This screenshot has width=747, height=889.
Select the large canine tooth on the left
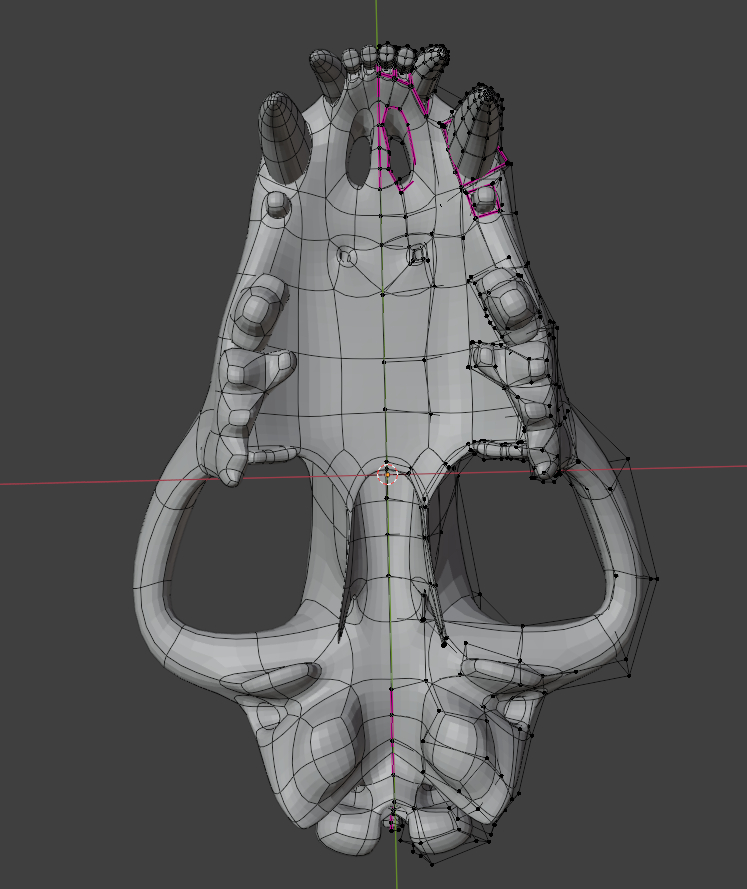coord(283,135)
